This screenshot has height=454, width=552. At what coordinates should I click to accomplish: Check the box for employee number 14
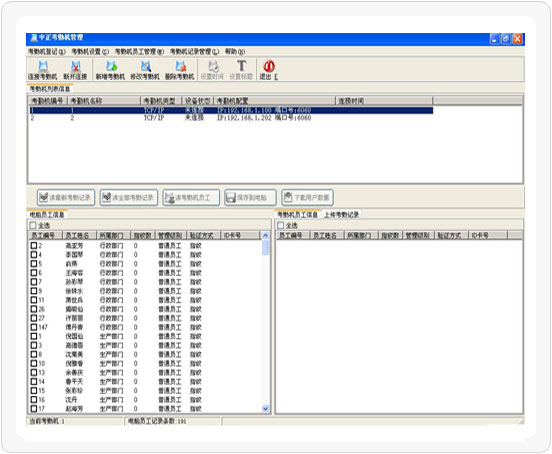click(x=34, y=382)
